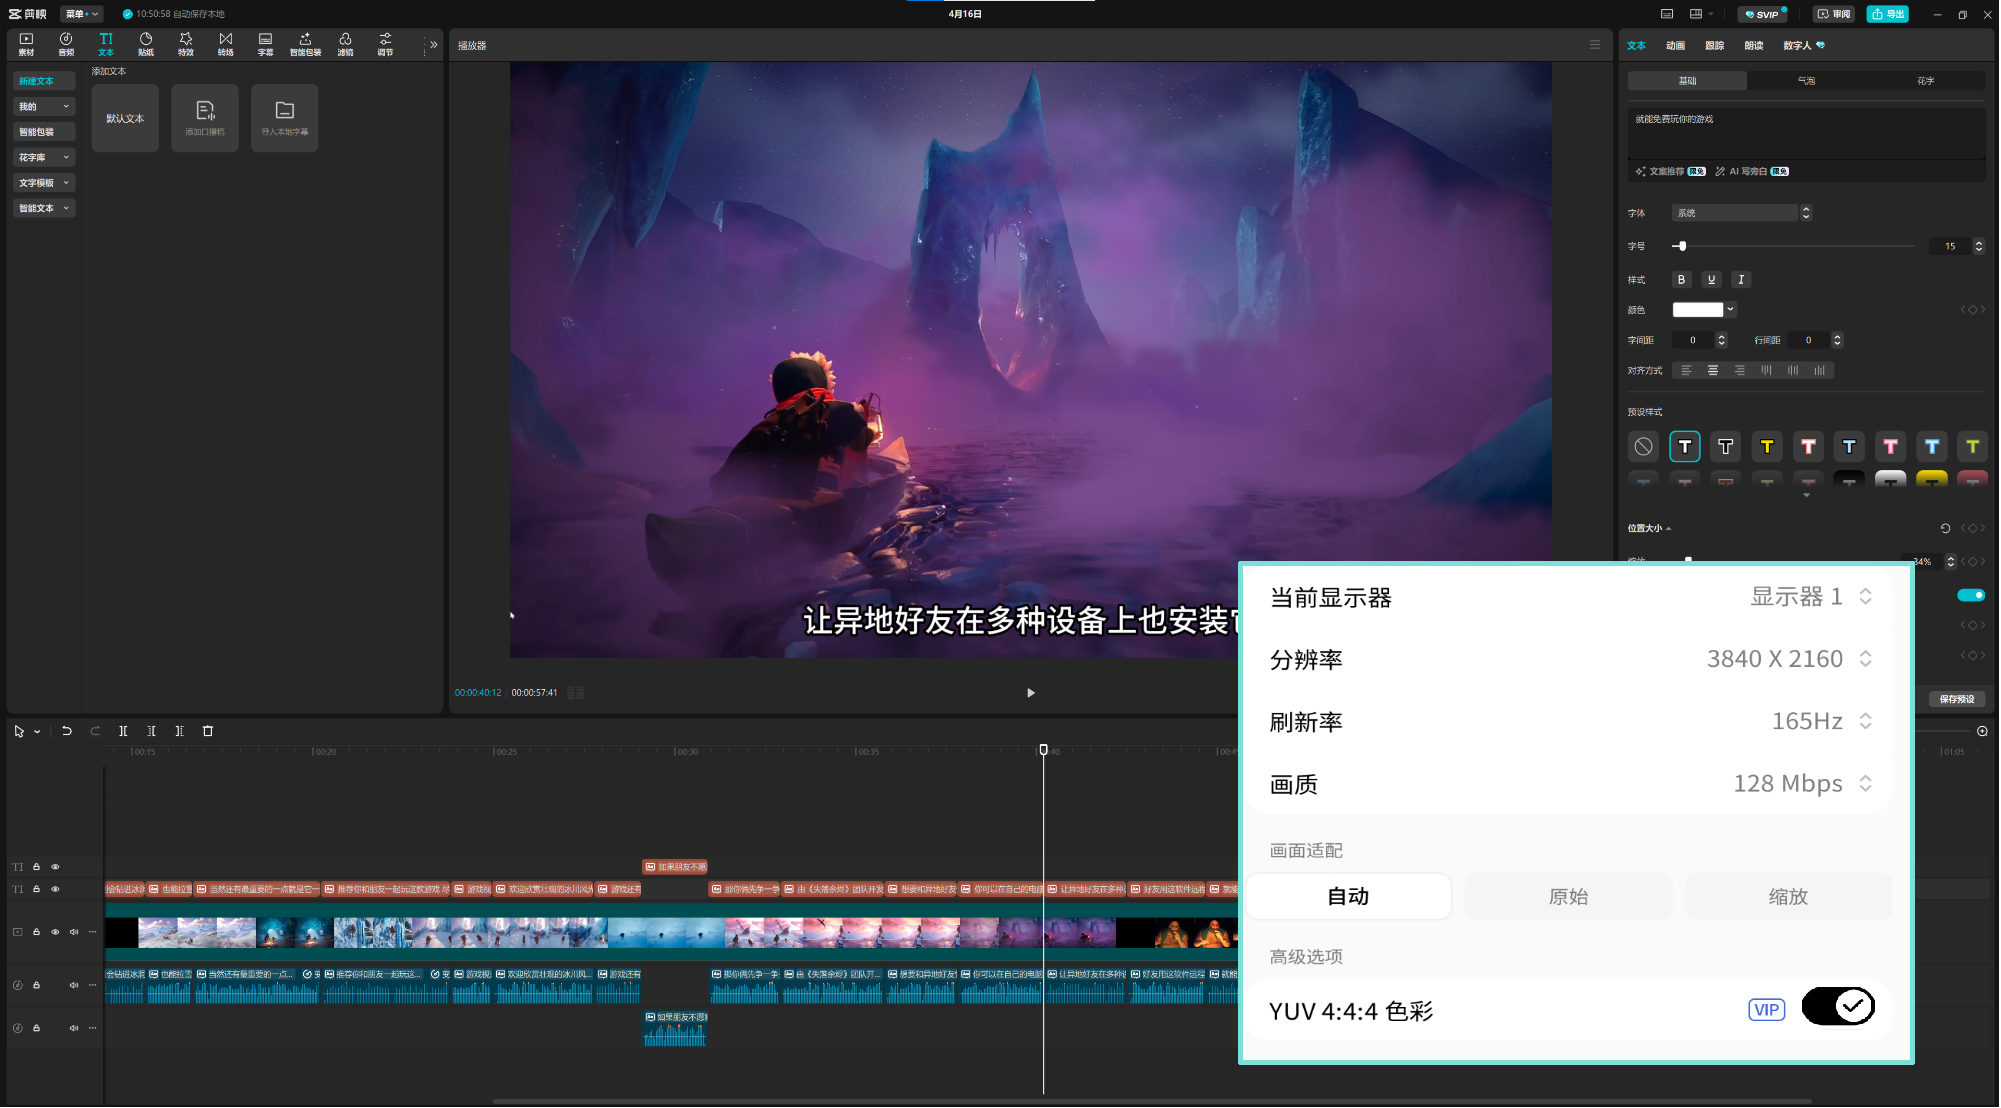
Task: Toggle the YUV 4:4:4 色彩 switch
Action: [1838, 1007]
